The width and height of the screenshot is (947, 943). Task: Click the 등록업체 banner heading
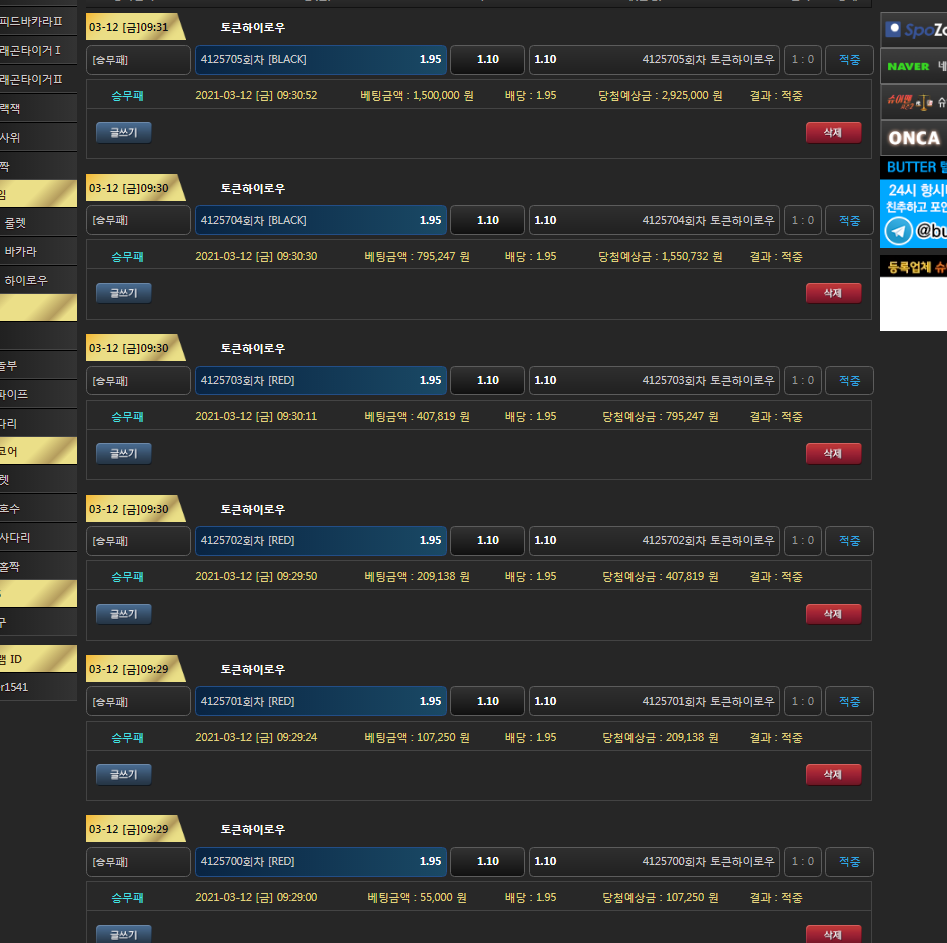pos(913,266)
